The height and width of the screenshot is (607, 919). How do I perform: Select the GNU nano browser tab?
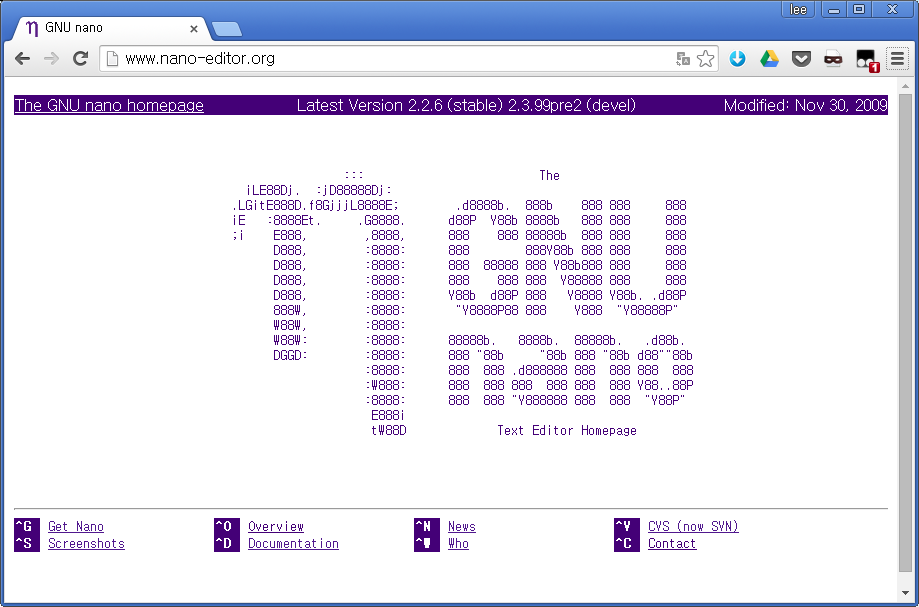(100, 28)
